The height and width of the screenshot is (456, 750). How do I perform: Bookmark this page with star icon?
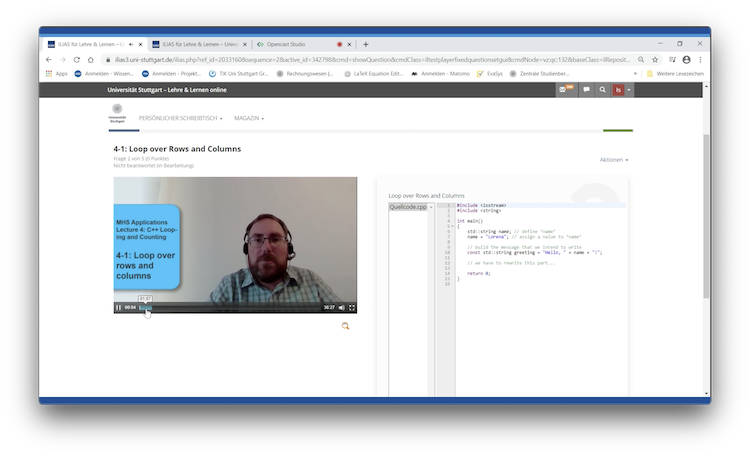(655, 60)
